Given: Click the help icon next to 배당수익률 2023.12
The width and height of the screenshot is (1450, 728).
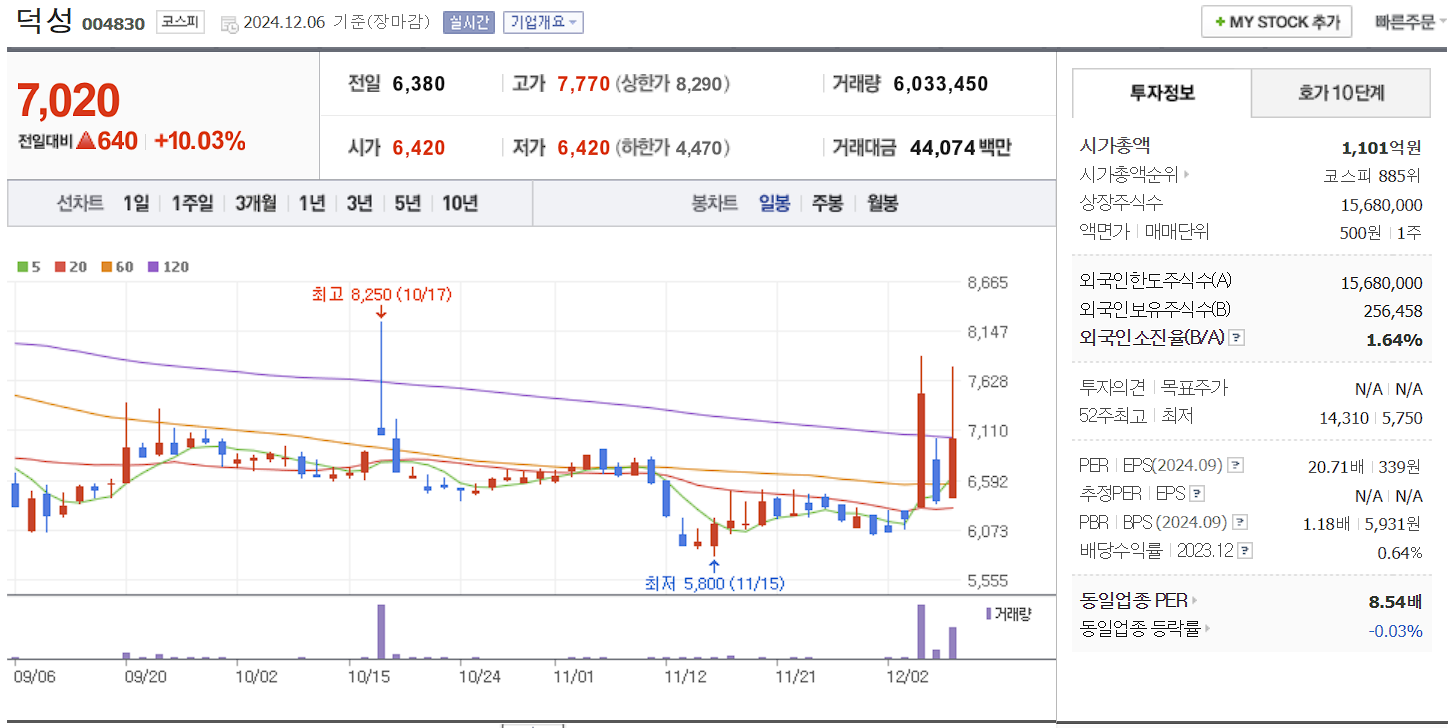Looking at the screenshot, I should [1245, 551].
